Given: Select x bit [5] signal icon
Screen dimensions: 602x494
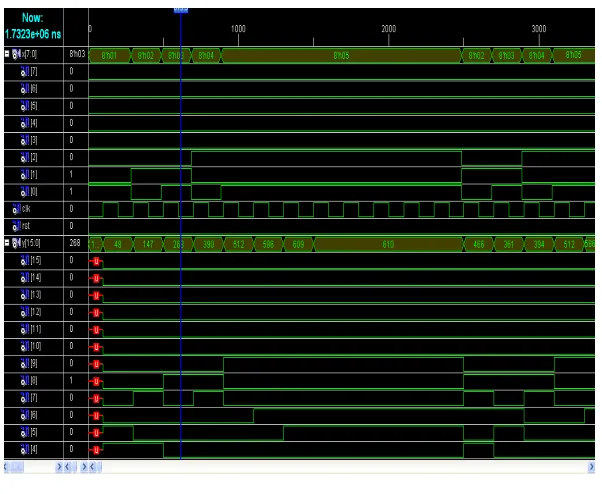Looking at the screenshot, I should 25,106.
